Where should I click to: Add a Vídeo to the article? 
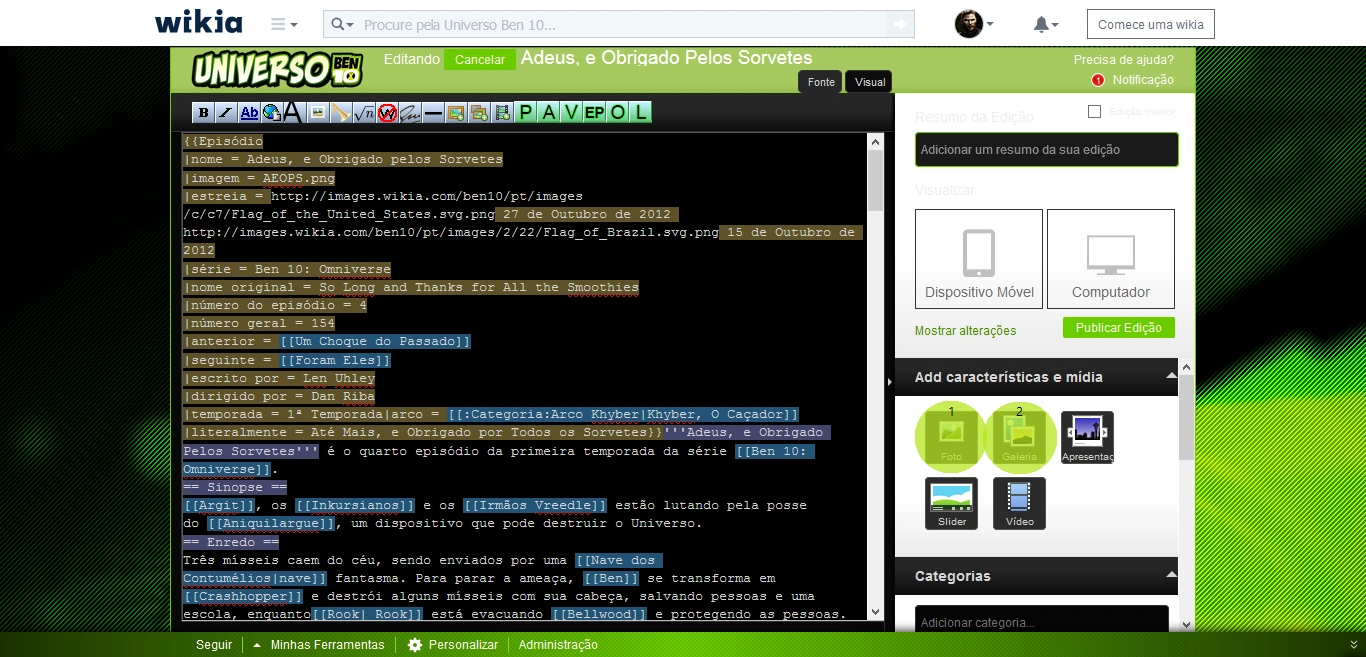[x=1019, y=503]
